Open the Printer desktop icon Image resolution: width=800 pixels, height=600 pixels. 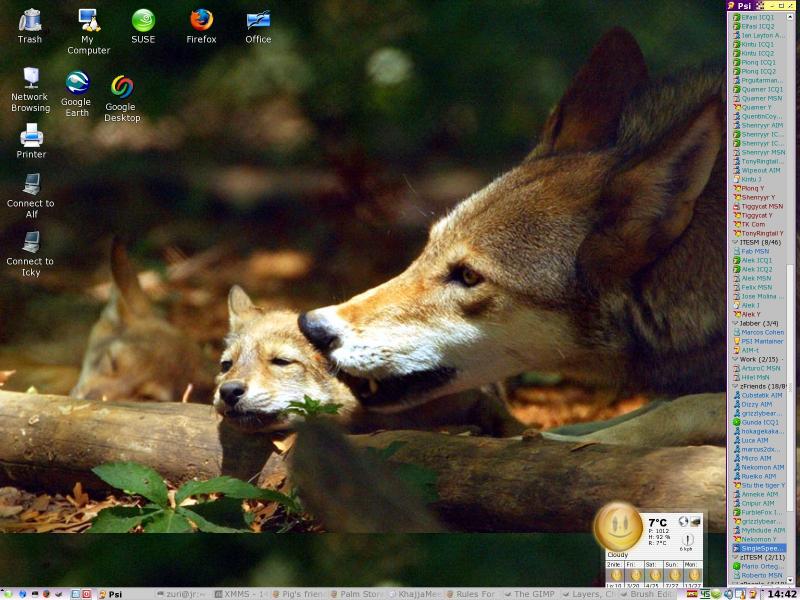[x=31, y=136]
